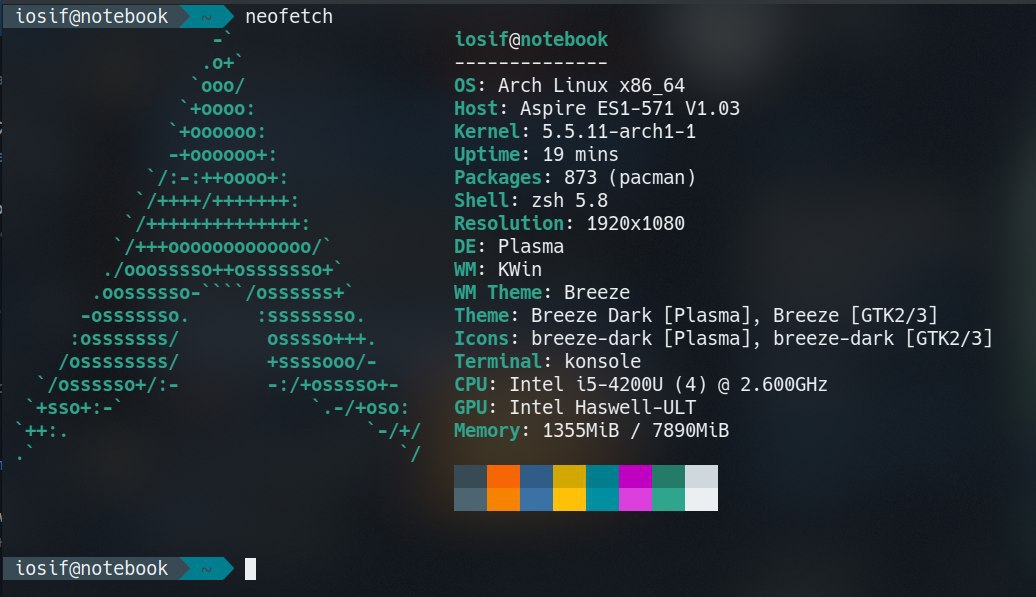Click the iosif@notebook prompt at the top
Screen dimensions: 1036x597
click(x=92, y=17)
